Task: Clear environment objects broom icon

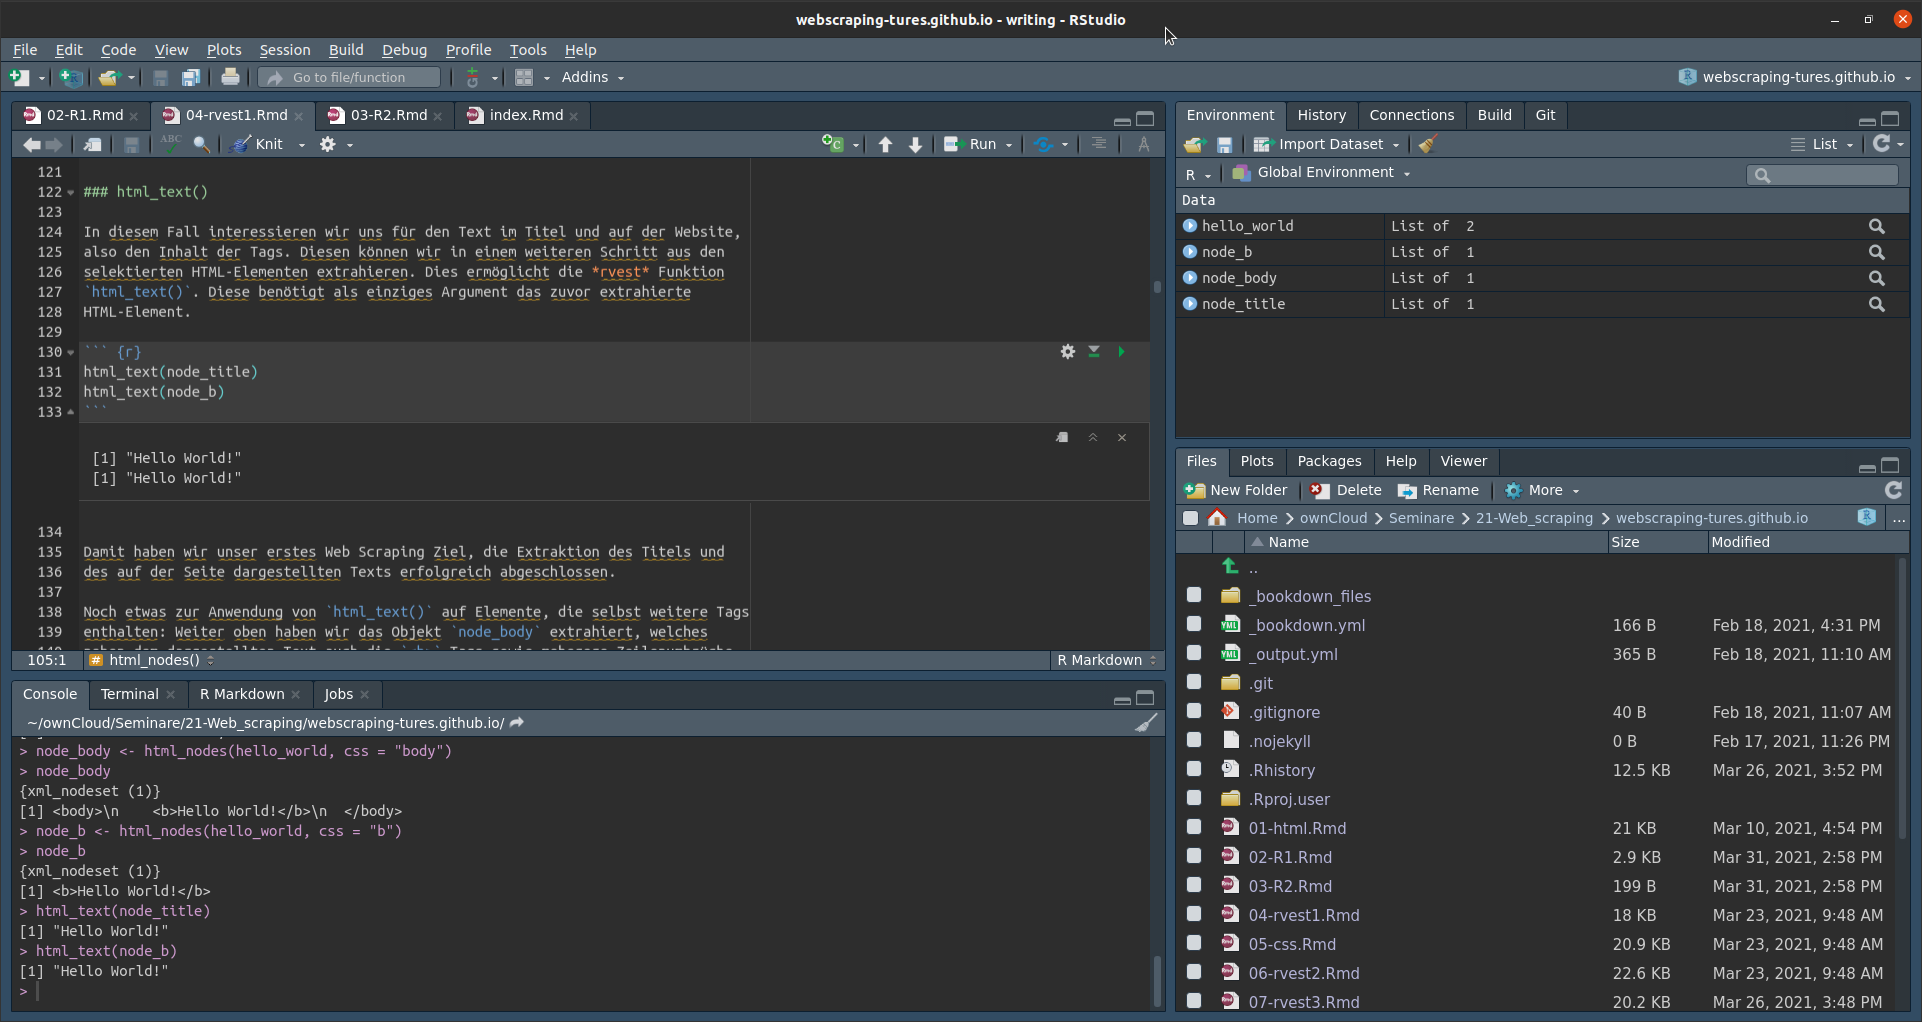Action: (1427, 144)
